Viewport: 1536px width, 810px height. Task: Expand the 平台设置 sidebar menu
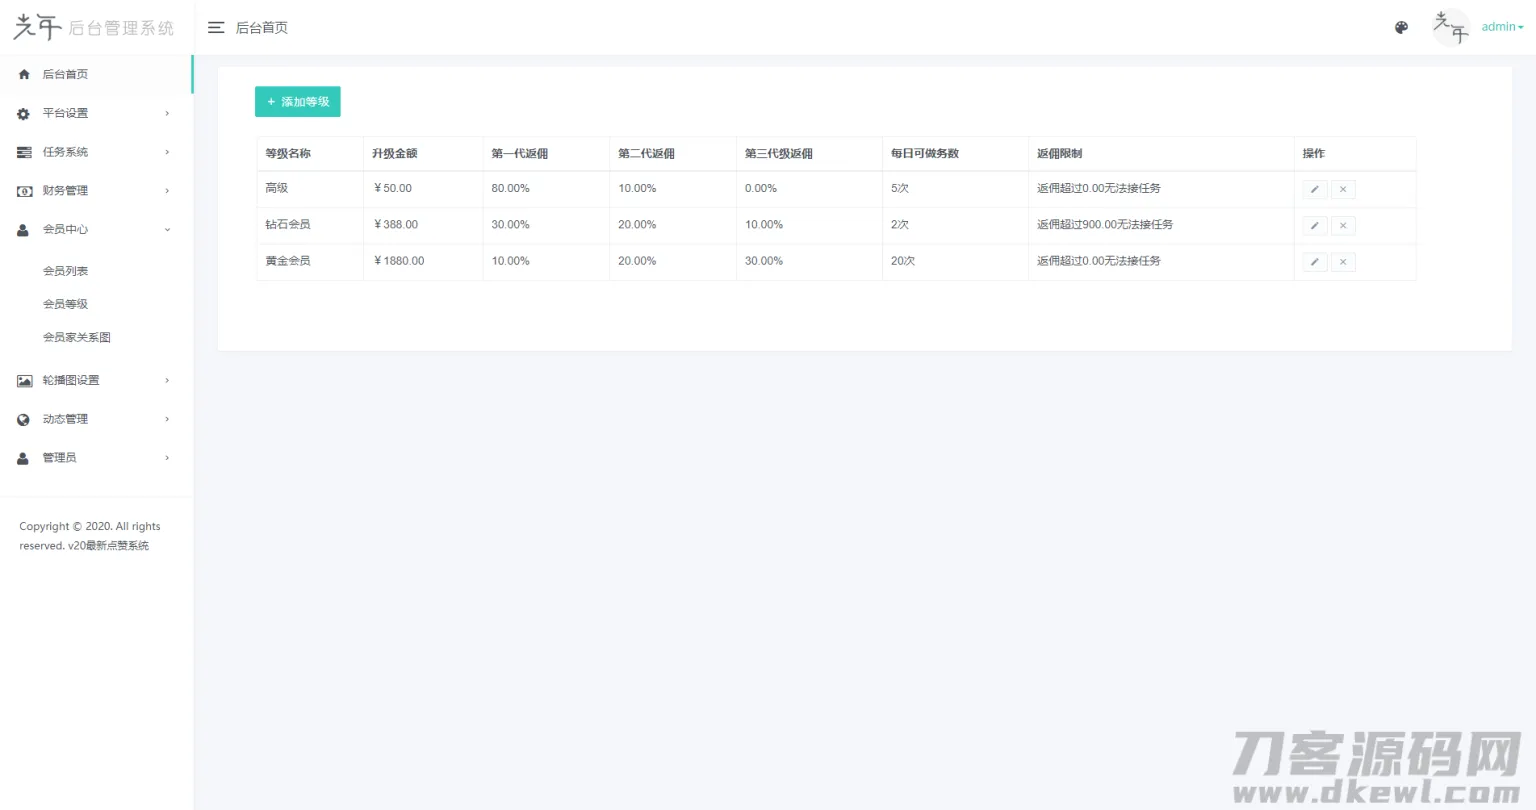coord(96,113)
